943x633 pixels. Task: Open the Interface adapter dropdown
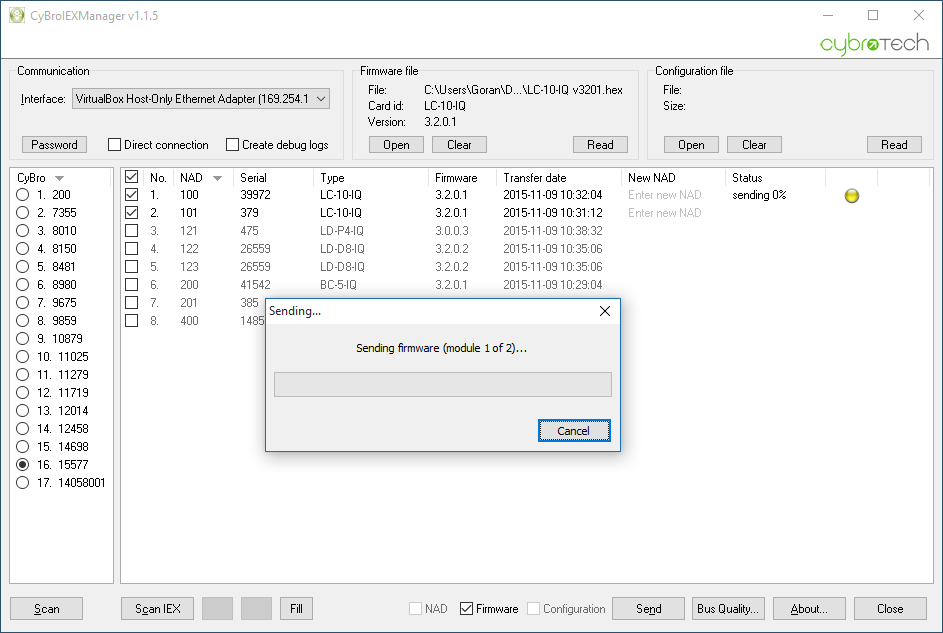pyautogui.click(x=320, y=99)
